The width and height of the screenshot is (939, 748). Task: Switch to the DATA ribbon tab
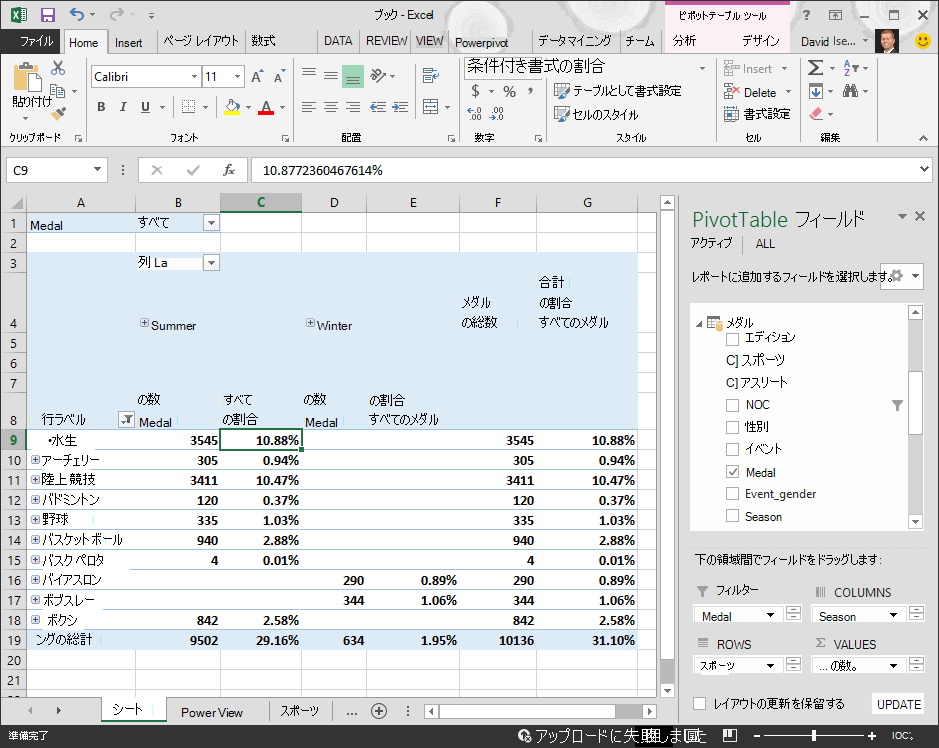click(338, 41)
